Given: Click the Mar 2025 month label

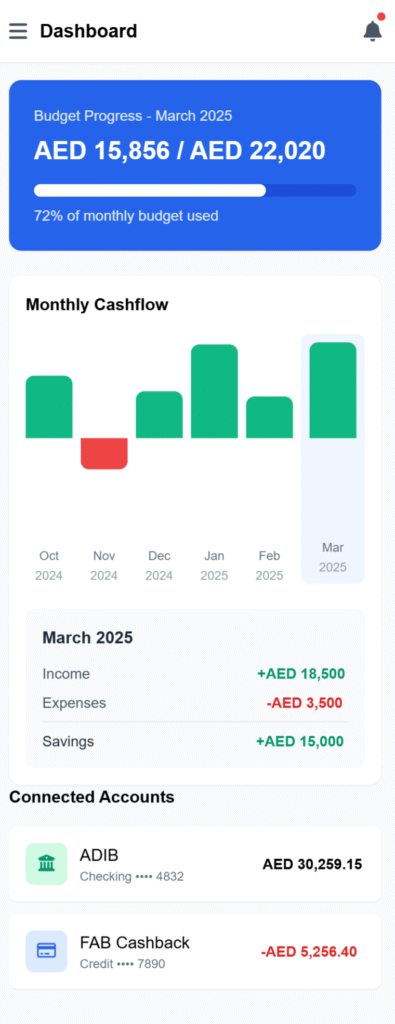Looking at the screenshot, I should [x=333, y=557].
